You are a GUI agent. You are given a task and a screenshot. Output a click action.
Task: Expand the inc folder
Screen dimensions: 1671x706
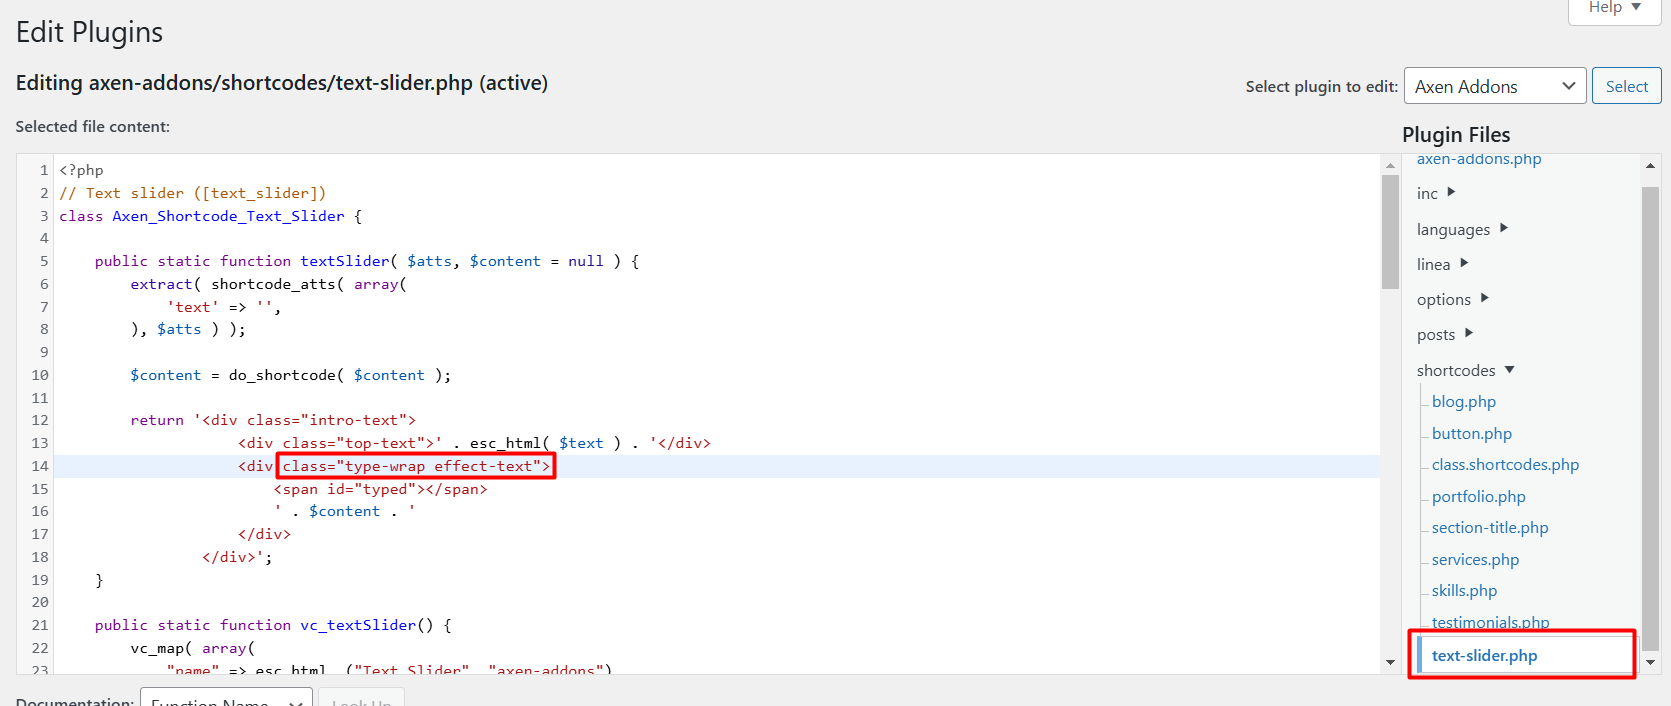pyautogui.click(x=1436, y=193)
